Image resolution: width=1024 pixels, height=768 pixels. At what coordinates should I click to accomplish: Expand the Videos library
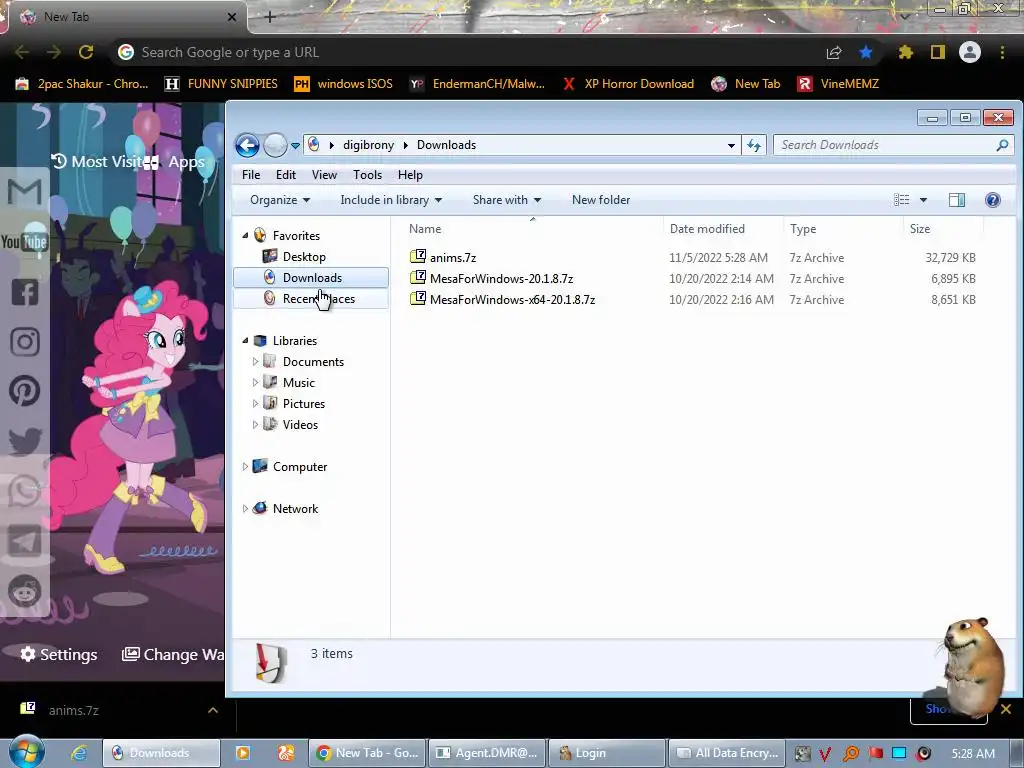(x=255, y=424)
